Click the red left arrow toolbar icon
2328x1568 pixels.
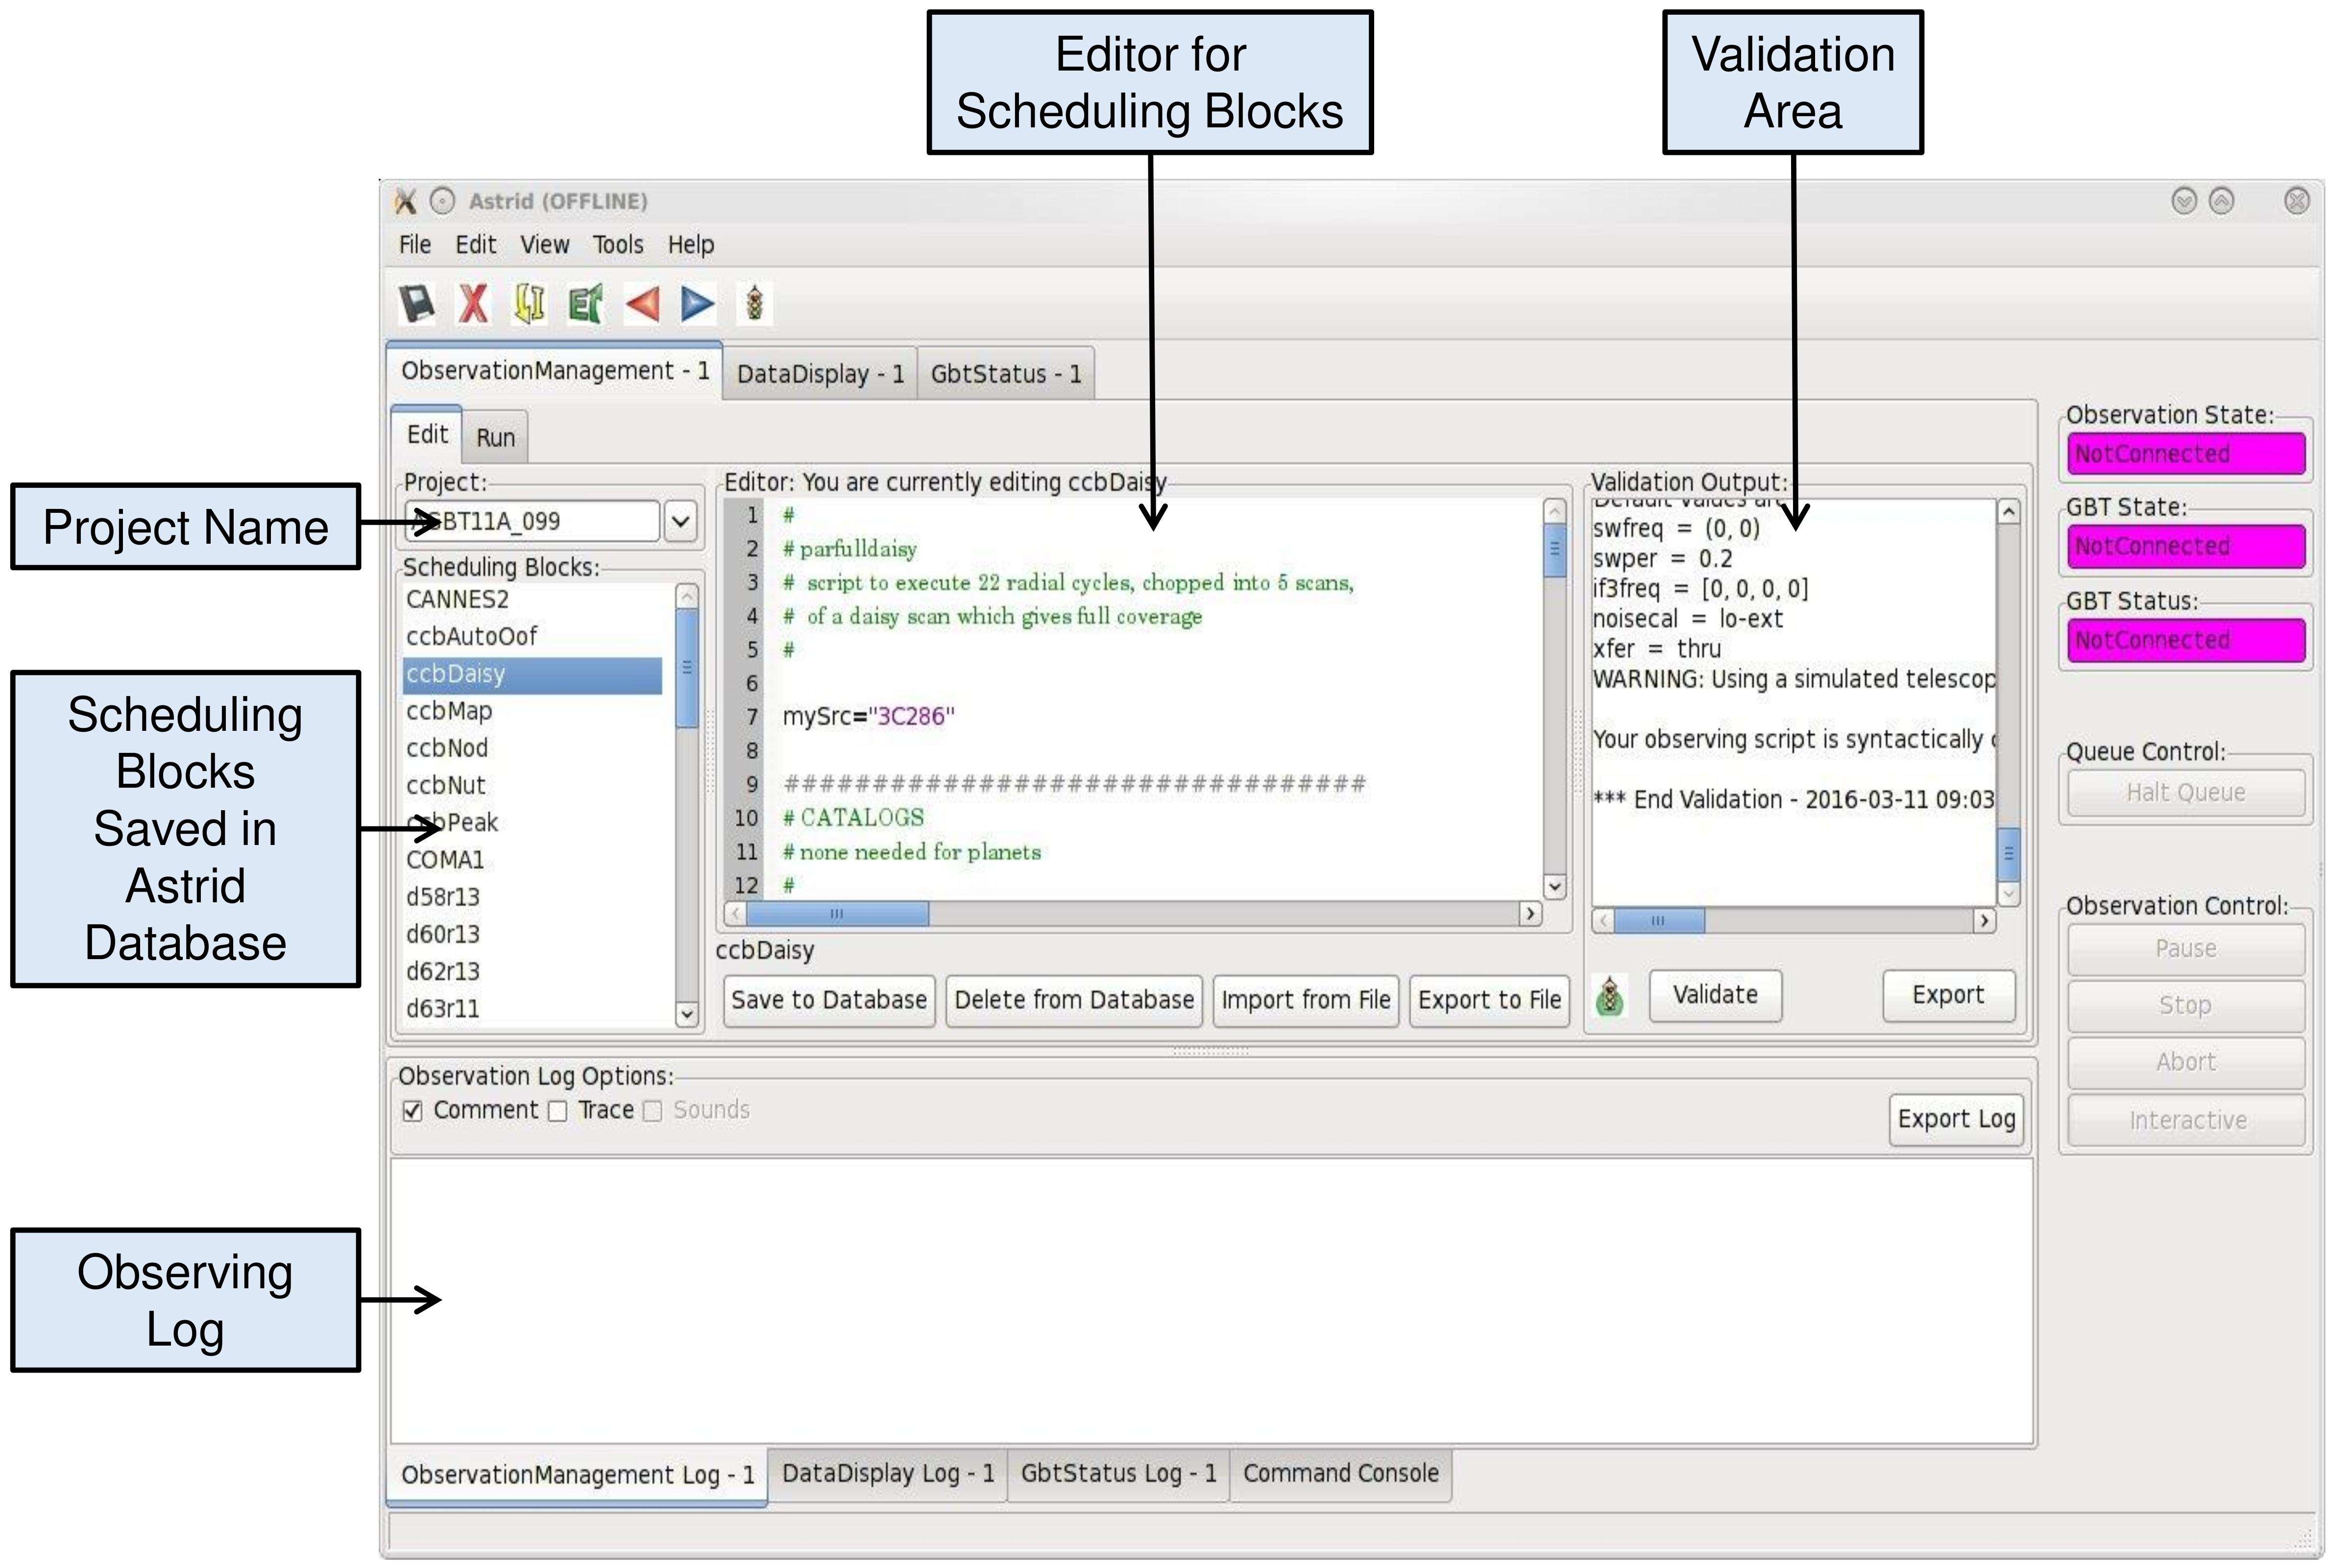pos(642,303)
